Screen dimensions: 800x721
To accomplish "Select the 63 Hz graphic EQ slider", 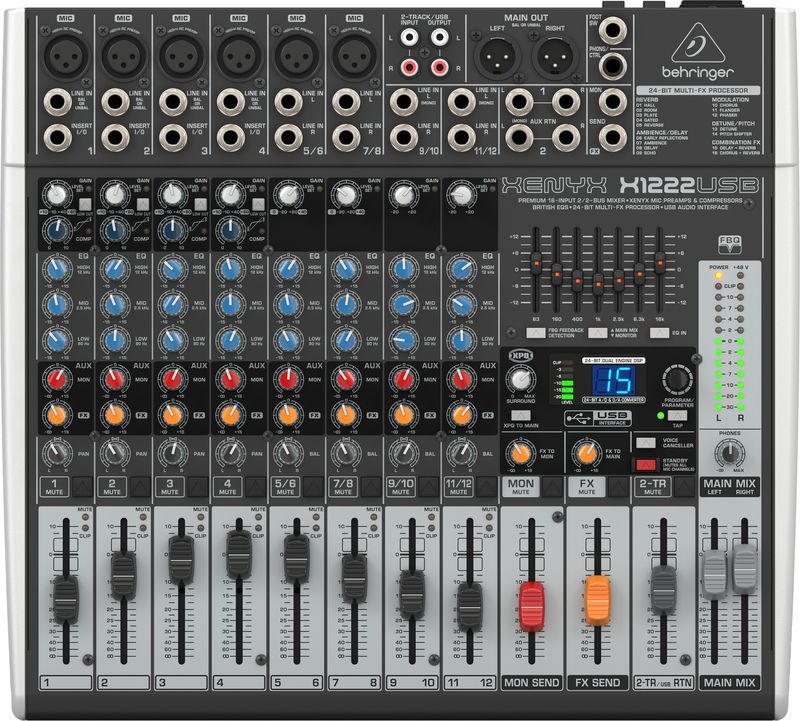I will pos(536,264).
